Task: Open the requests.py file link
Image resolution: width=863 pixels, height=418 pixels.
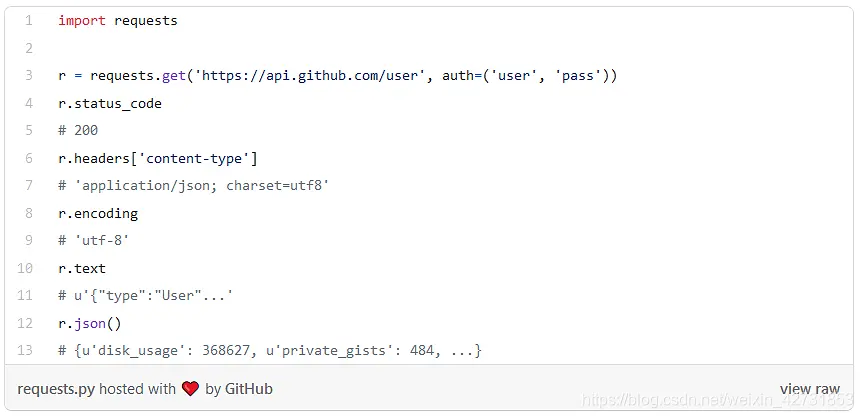Action: coord(56,389)
